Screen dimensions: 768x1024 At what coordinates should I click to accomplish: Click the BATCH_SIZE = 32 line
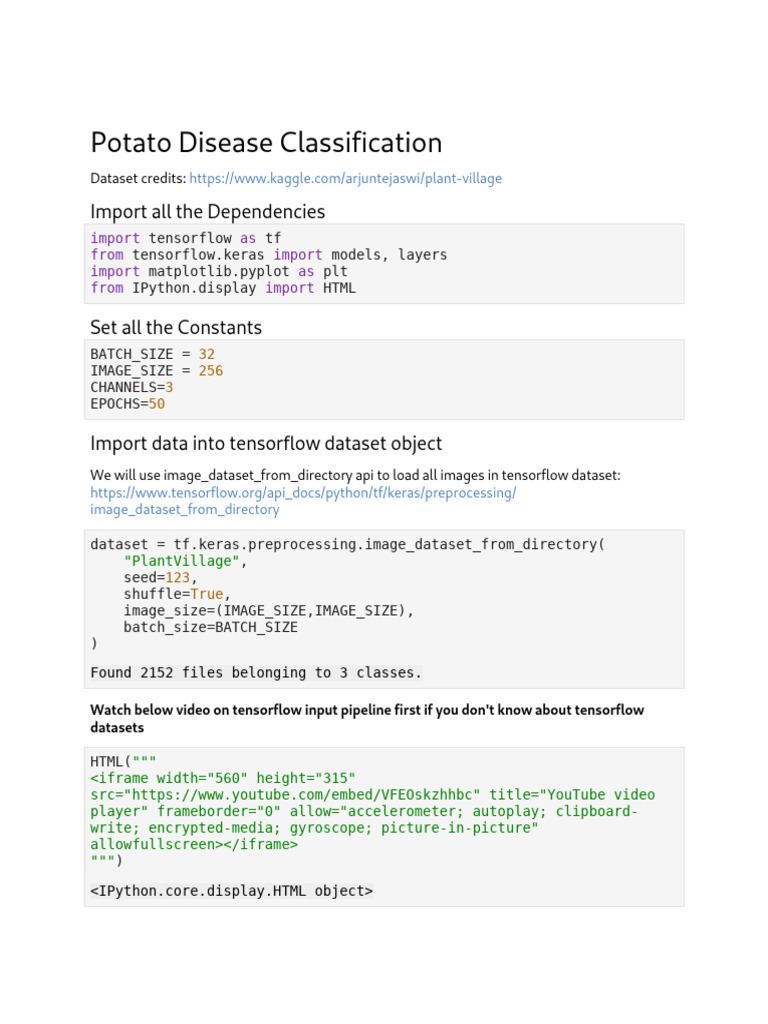152,354
